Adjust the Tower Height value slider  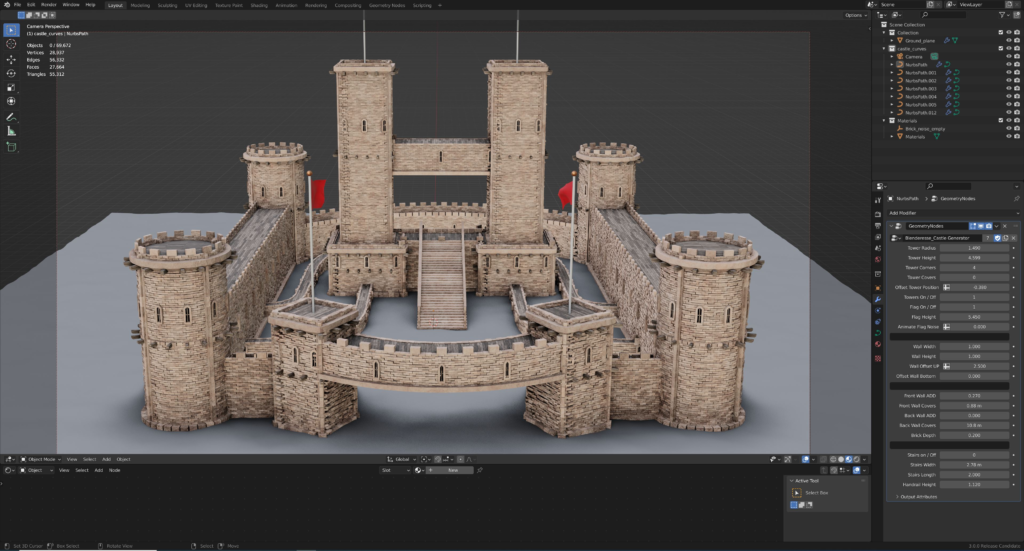click(x=973, y=258)
